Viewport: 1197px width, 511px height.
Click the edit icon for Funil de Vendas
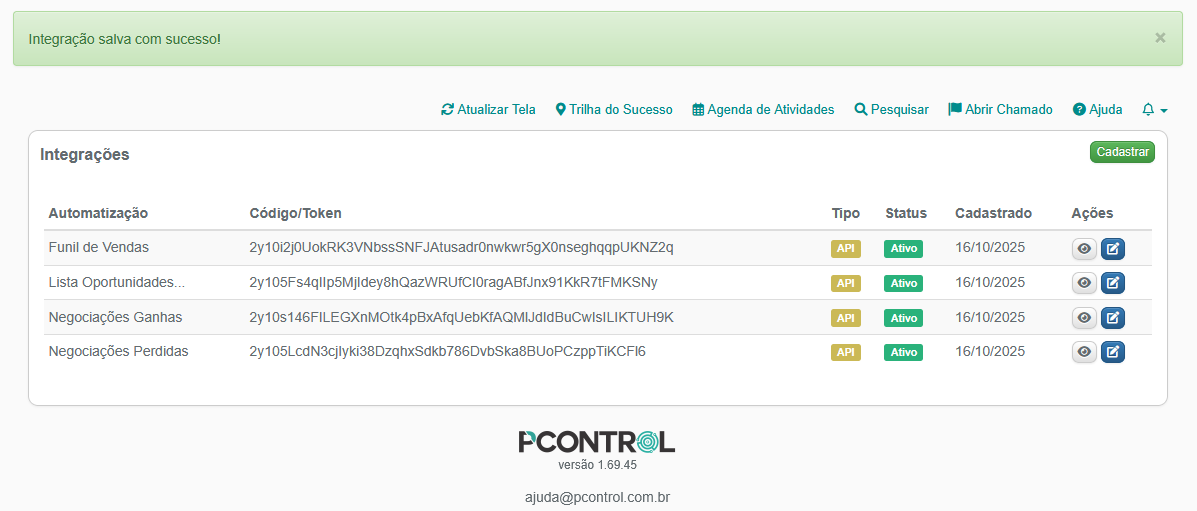pos(1112,249)
